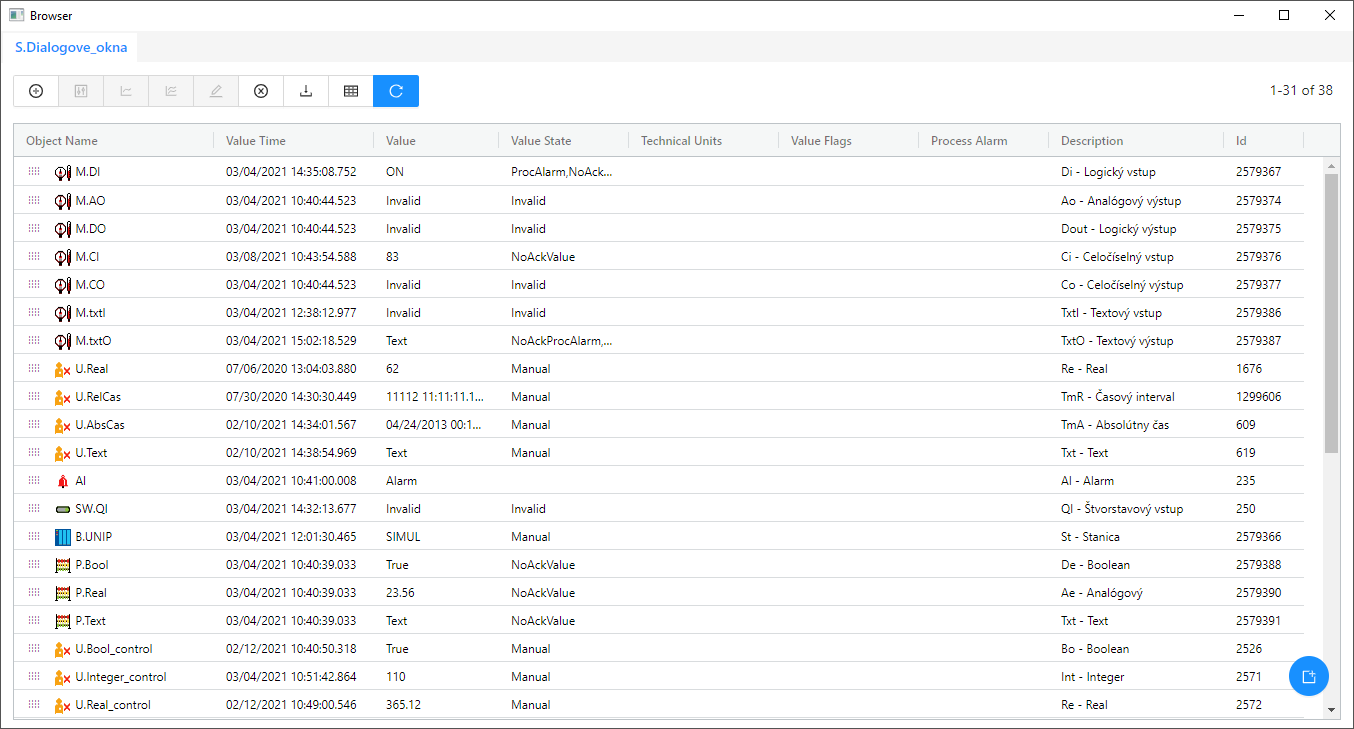
Task: Click the scrollbar down arrow in the table
Action: [1330, 709]
